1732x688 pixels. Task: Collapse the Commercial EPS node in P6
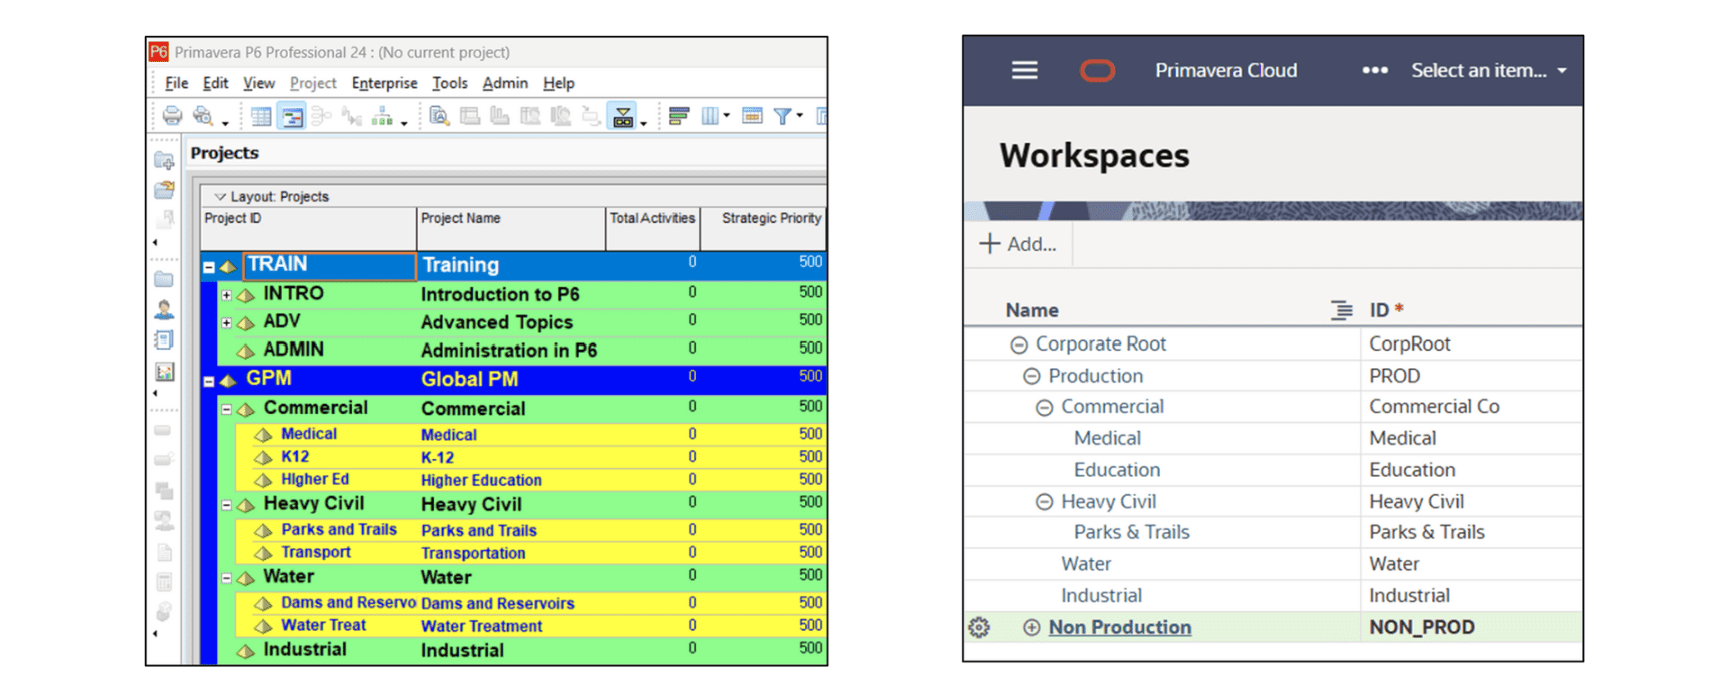[x=226, y=410]
